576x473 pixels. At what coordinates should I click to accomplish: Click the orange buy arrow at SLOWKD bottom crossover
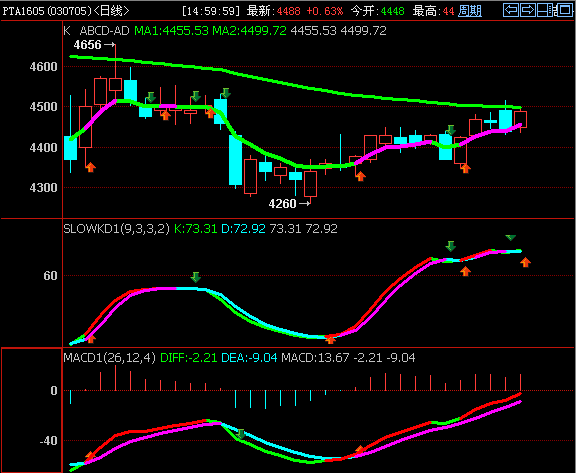[330, 340]
